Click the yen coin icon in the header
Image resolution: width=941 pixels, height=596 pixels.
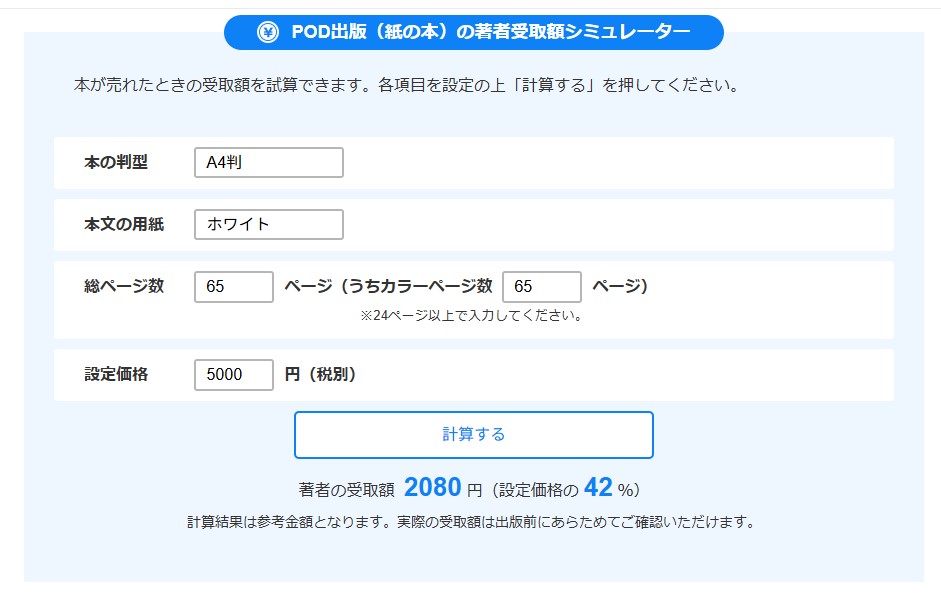click(x=268, y=33)
